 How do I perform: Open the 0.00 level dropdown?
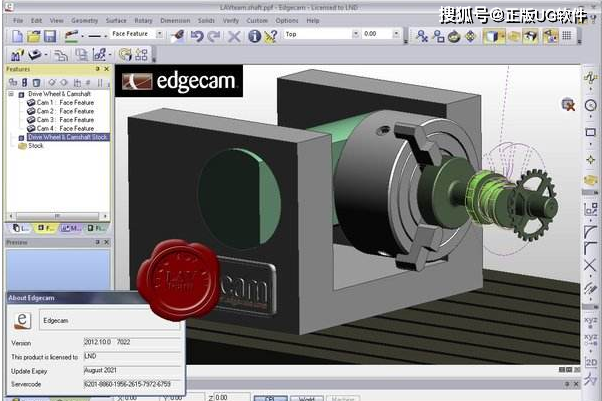click(x=396, y=34)
